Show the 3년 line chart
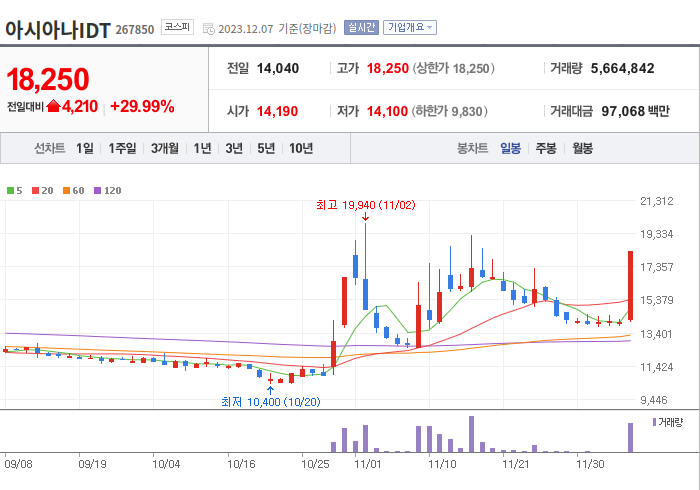This screenshot has width=700, height=490. 234,148
